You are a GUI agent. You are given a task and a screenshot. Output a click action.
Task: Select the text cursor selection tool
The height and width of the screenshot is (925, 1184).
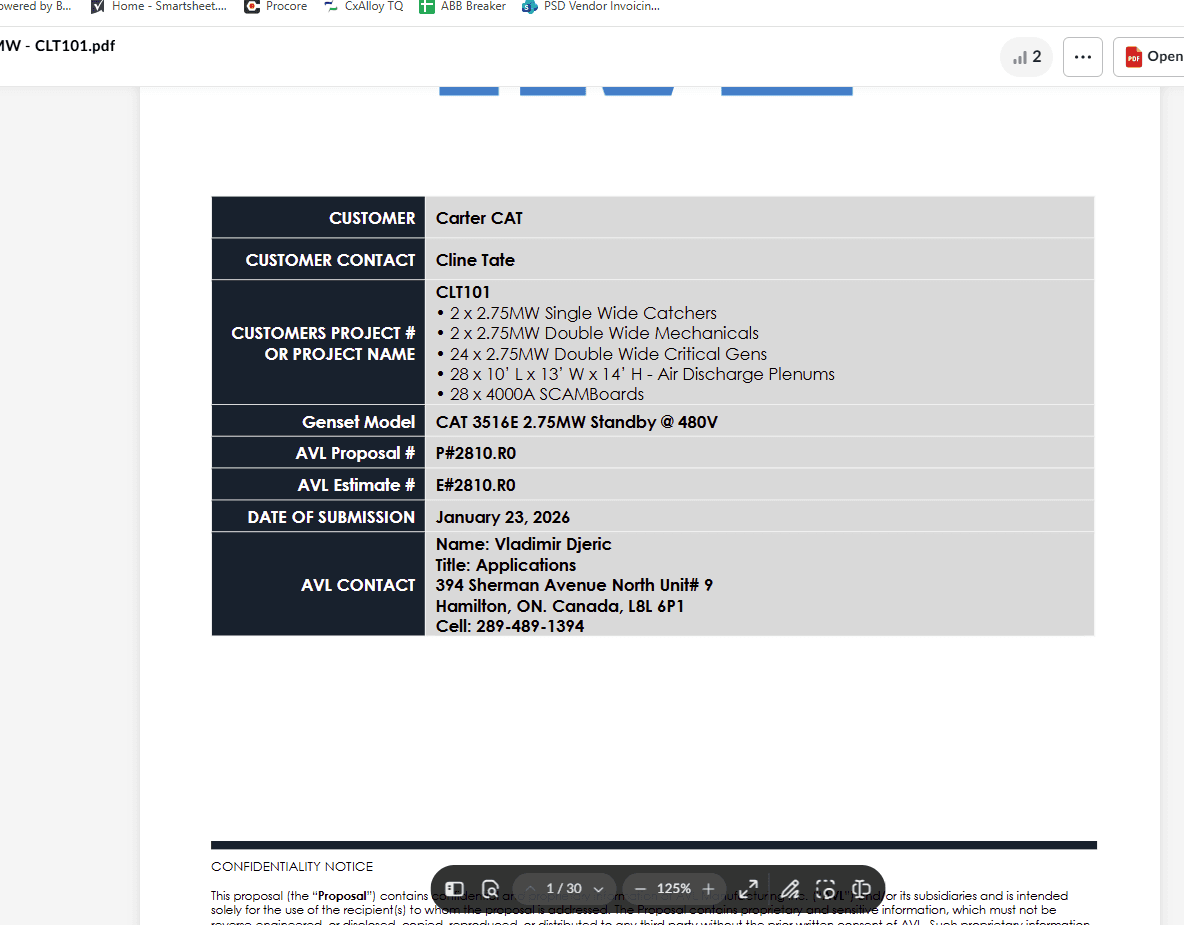(862, 889)
